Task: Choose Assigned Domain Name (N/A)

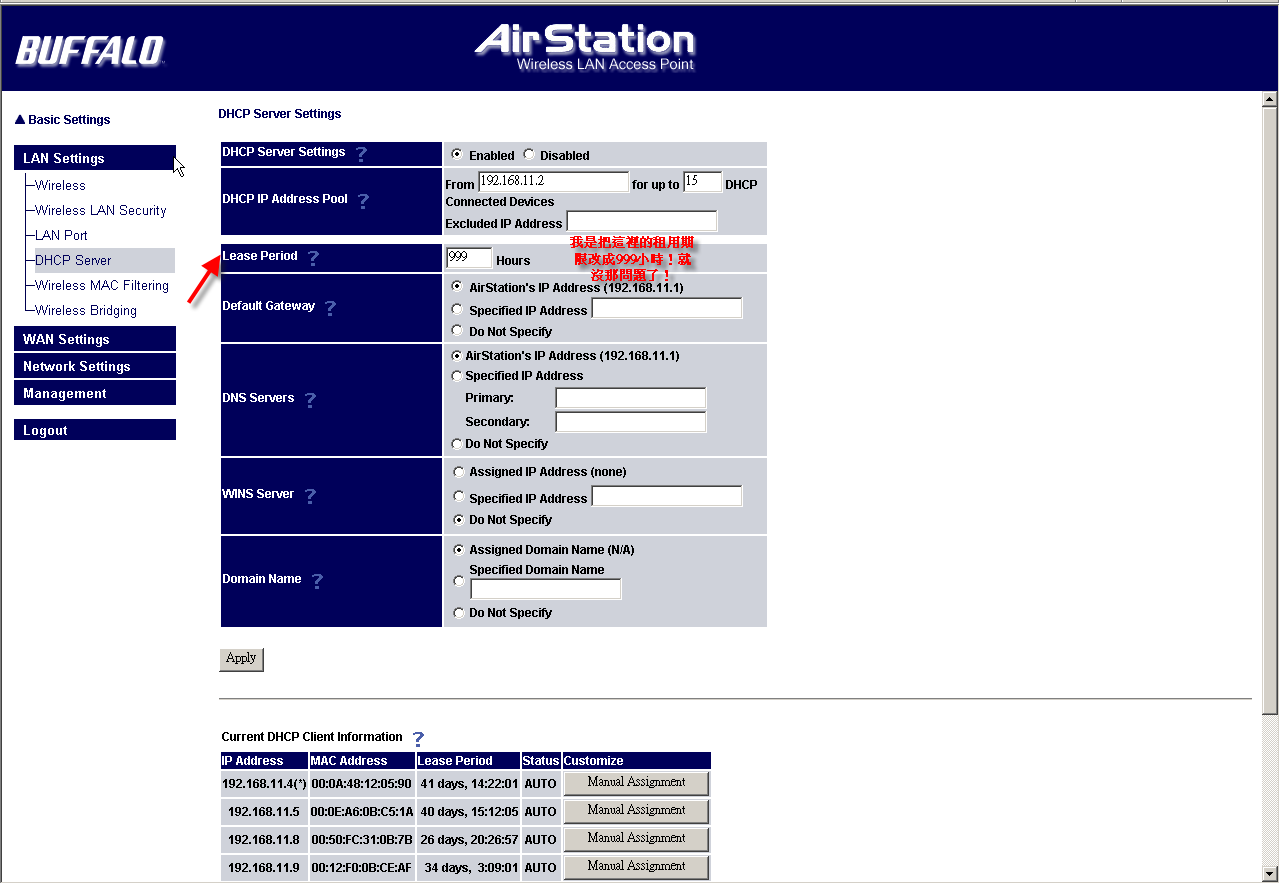Action: point(459,549)
